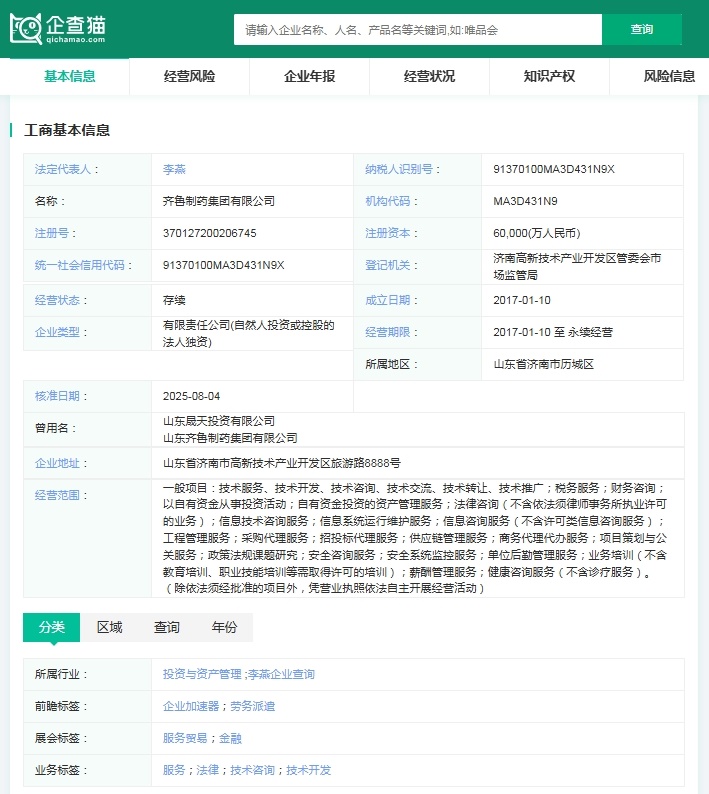Select former name 山东晟天投资有限公司

[x=219, y=421]
